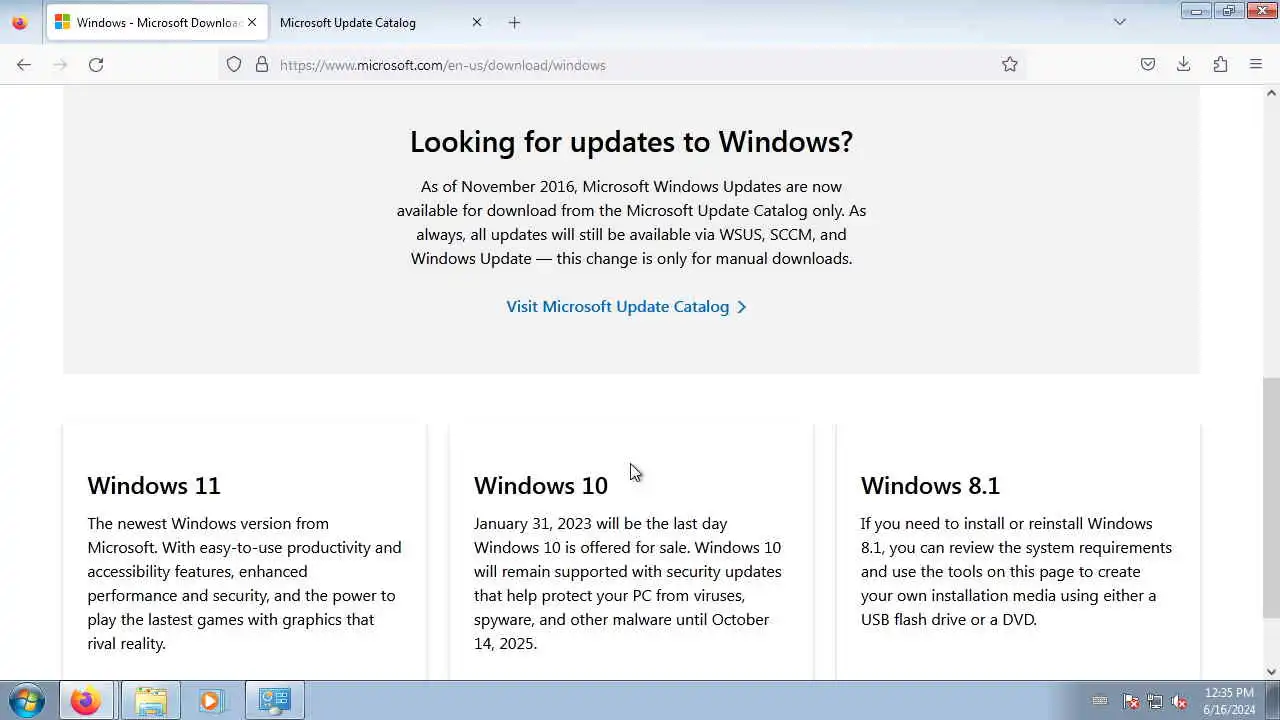The image size is (1280, 720).
Task: Click the control panel taskbar icon
Action: click(x=274, y=701)
